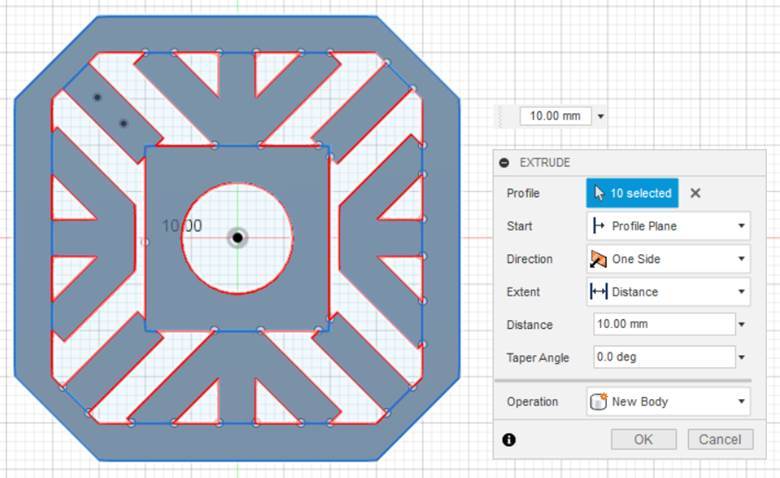Click the cursor icon in Profile selector
780x478 pixels.
tap(599, 193)
